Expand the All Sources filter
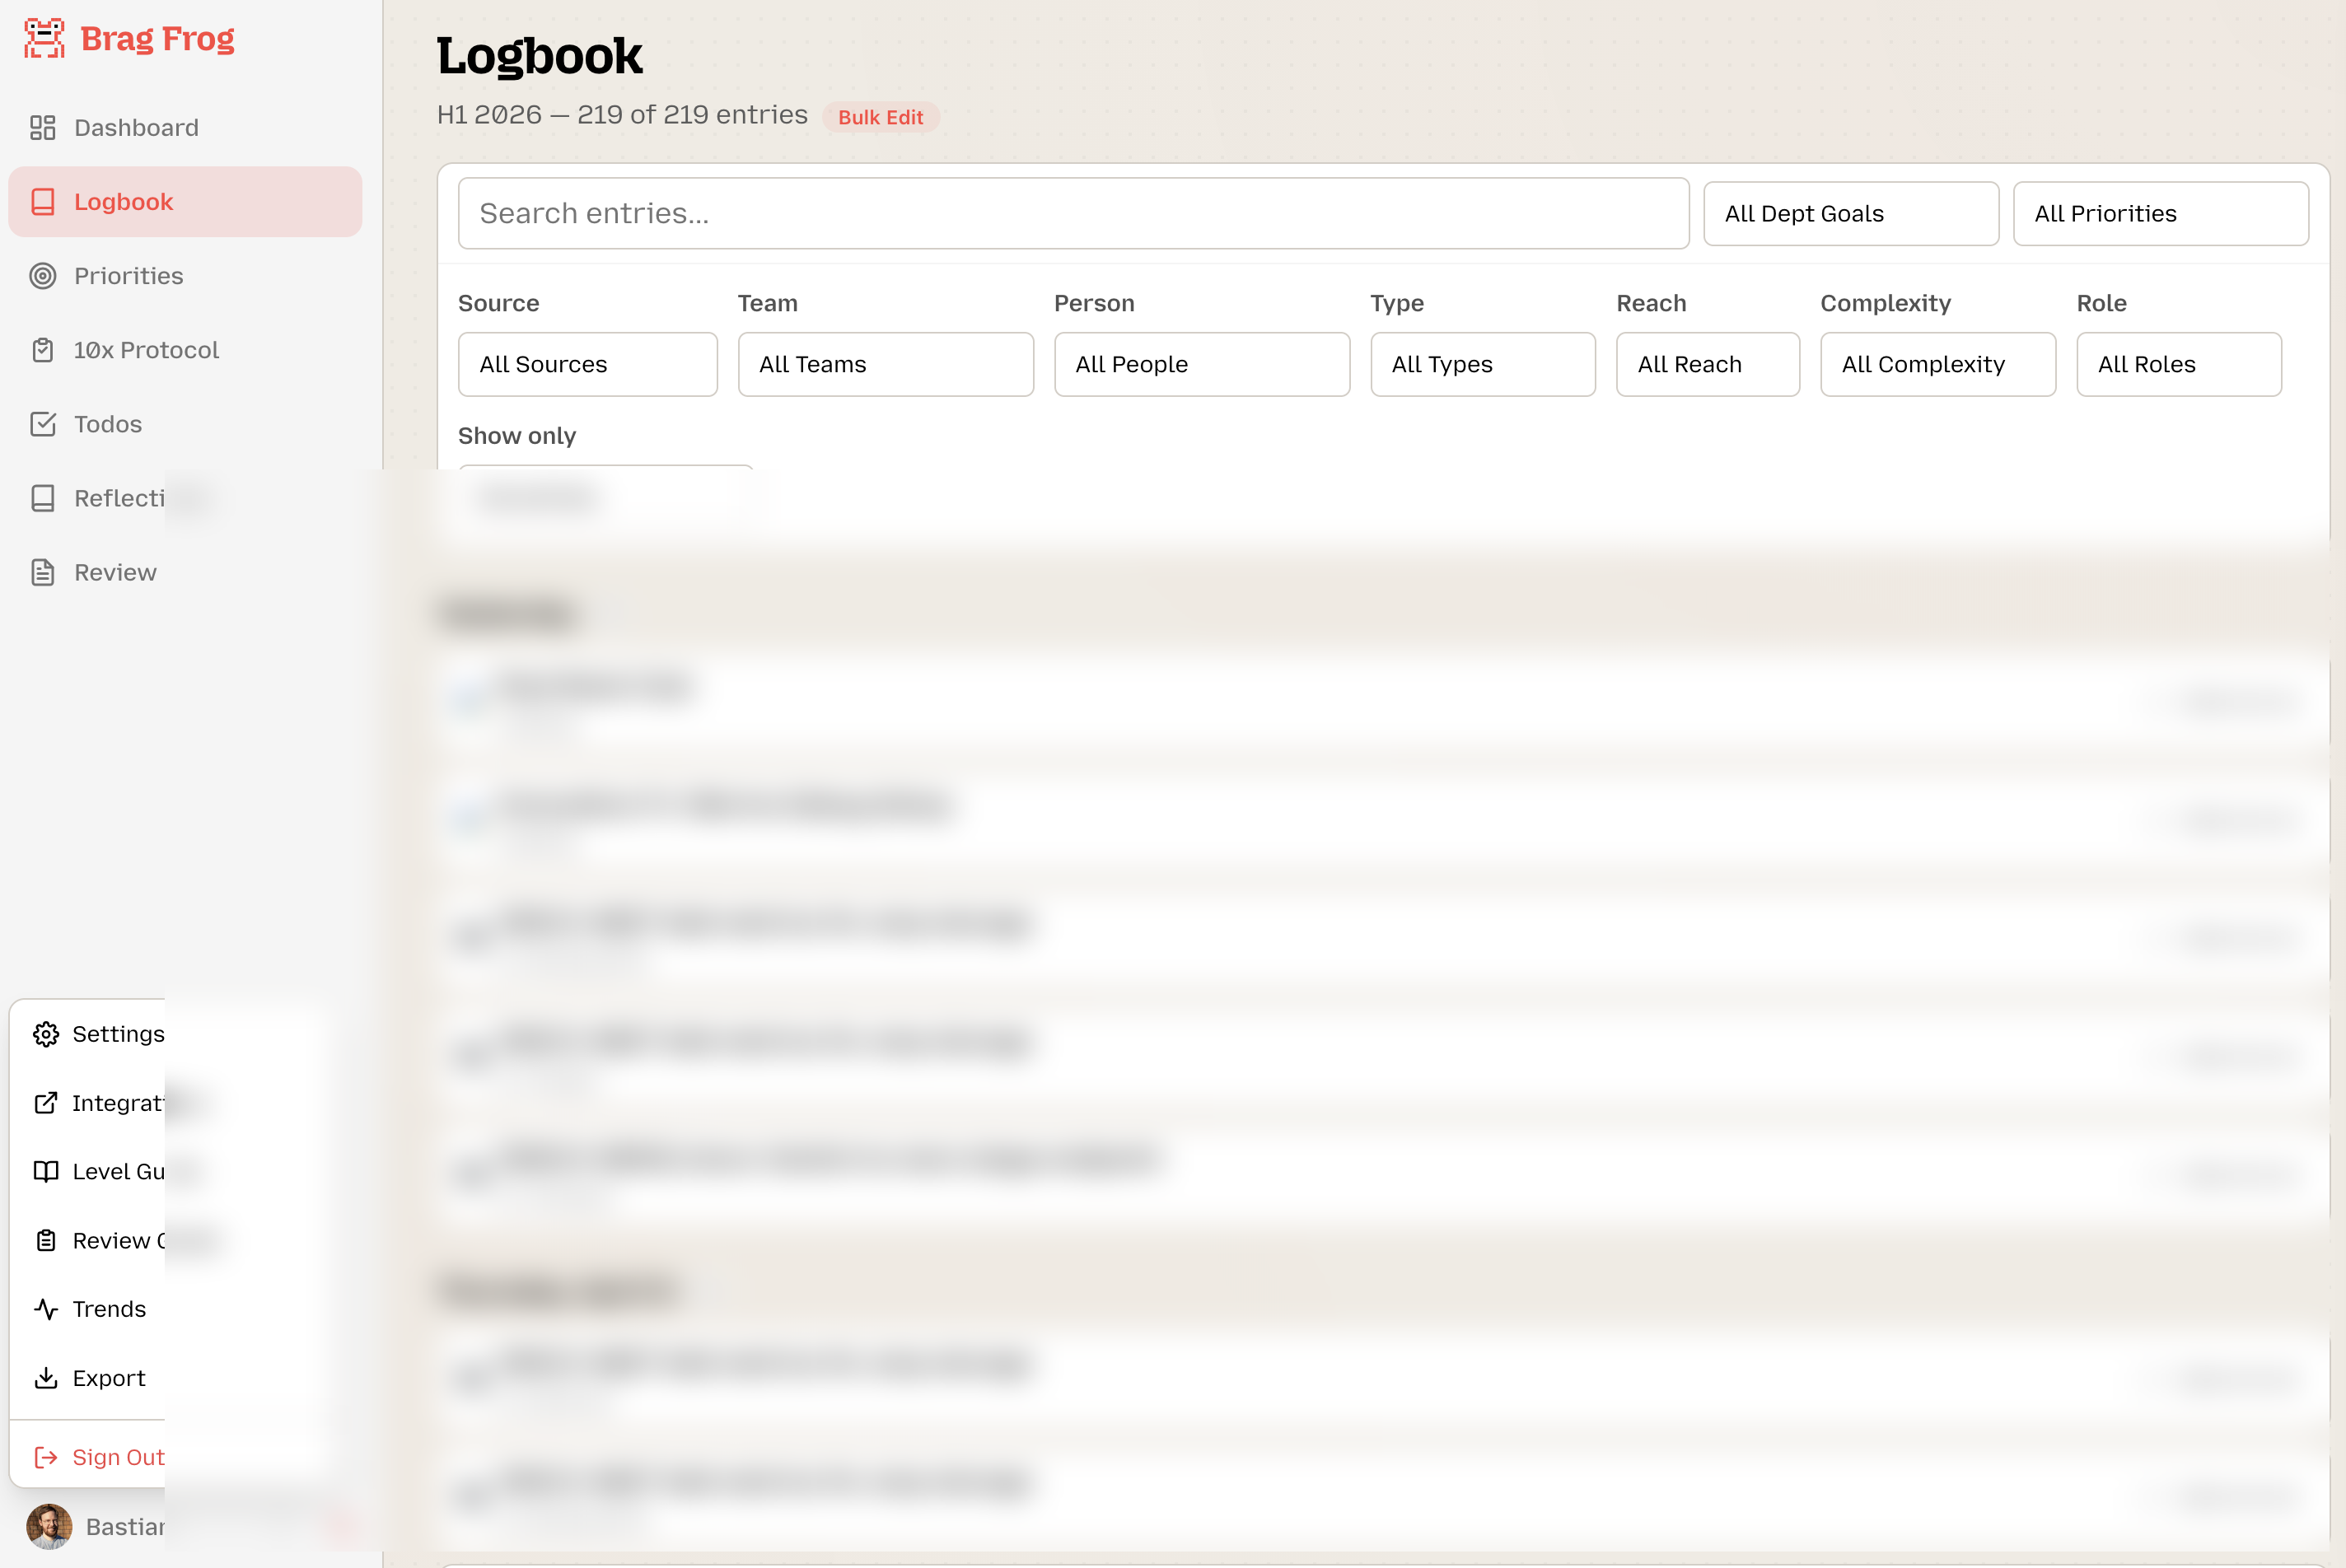Screen dimensions: 2346x1568 [x=587, y=364]
